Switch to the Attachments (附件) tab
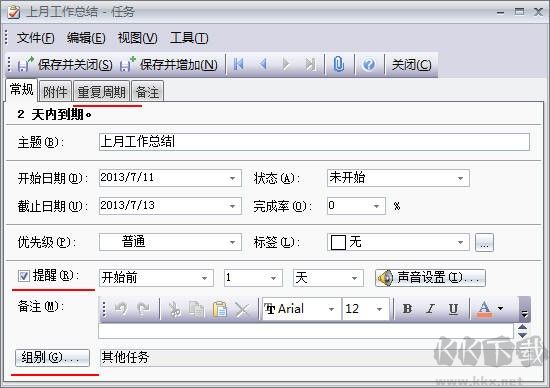This screenshot has width=550, height=388. point(55,92)
